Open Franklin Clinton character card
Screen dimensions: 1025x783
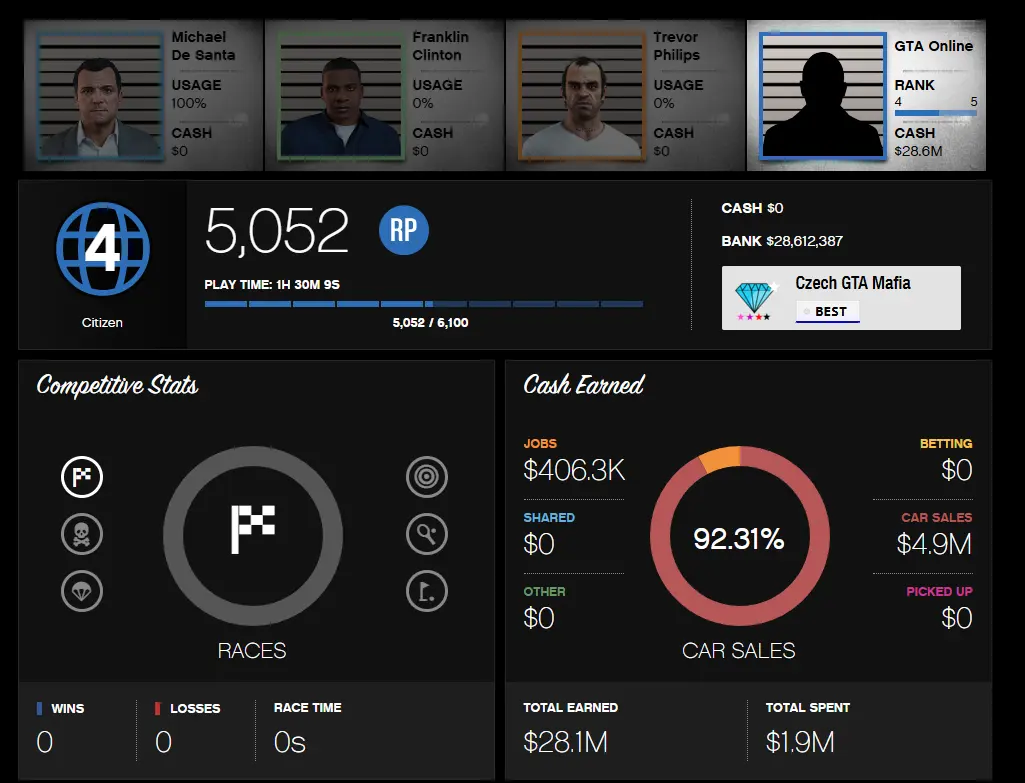[384, 95]
